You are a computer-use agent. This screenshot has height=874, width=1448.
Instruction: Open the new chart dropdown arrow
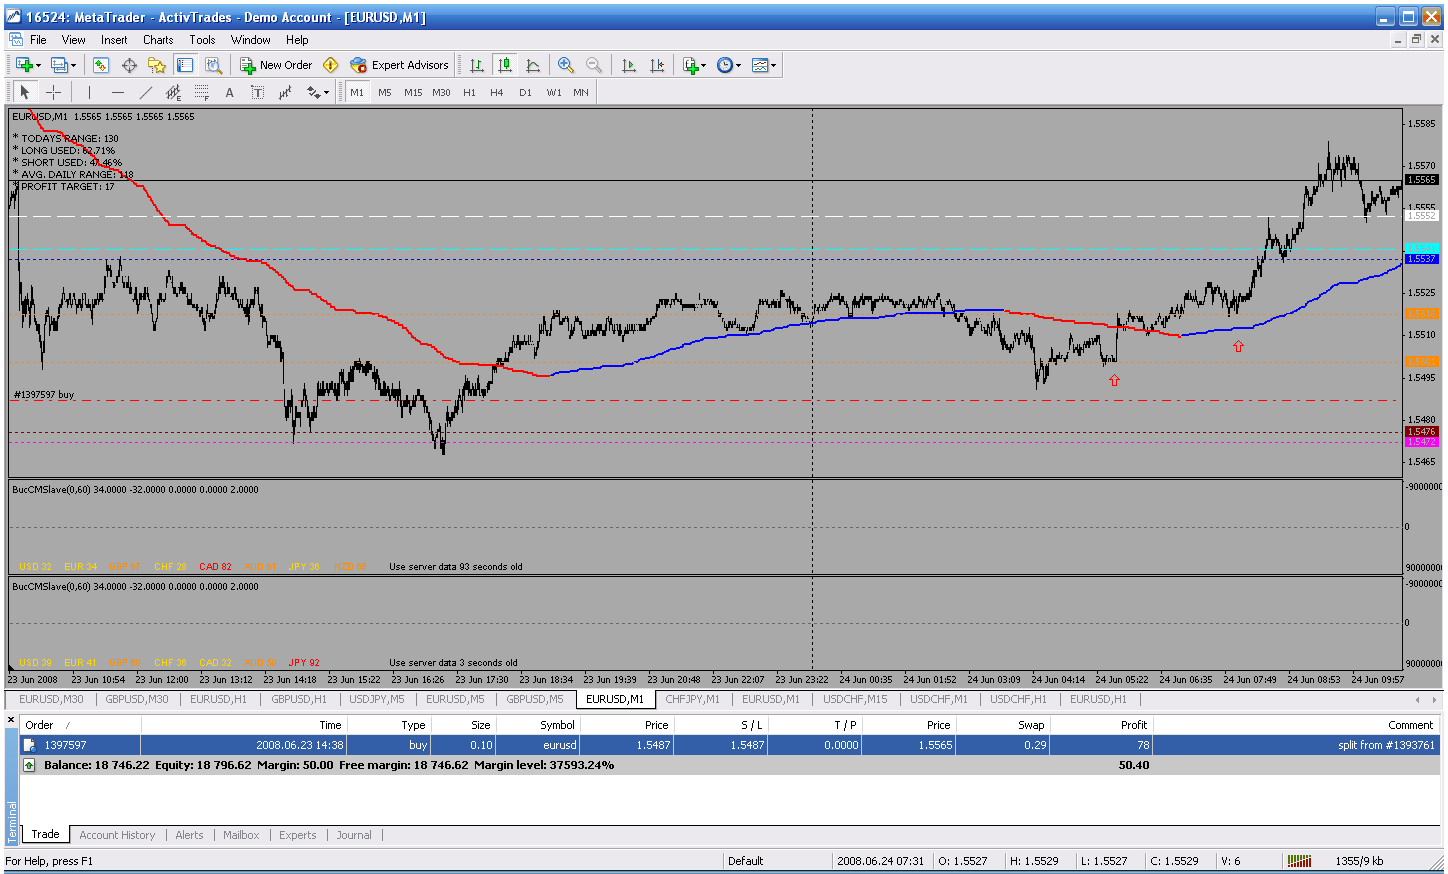38,65
